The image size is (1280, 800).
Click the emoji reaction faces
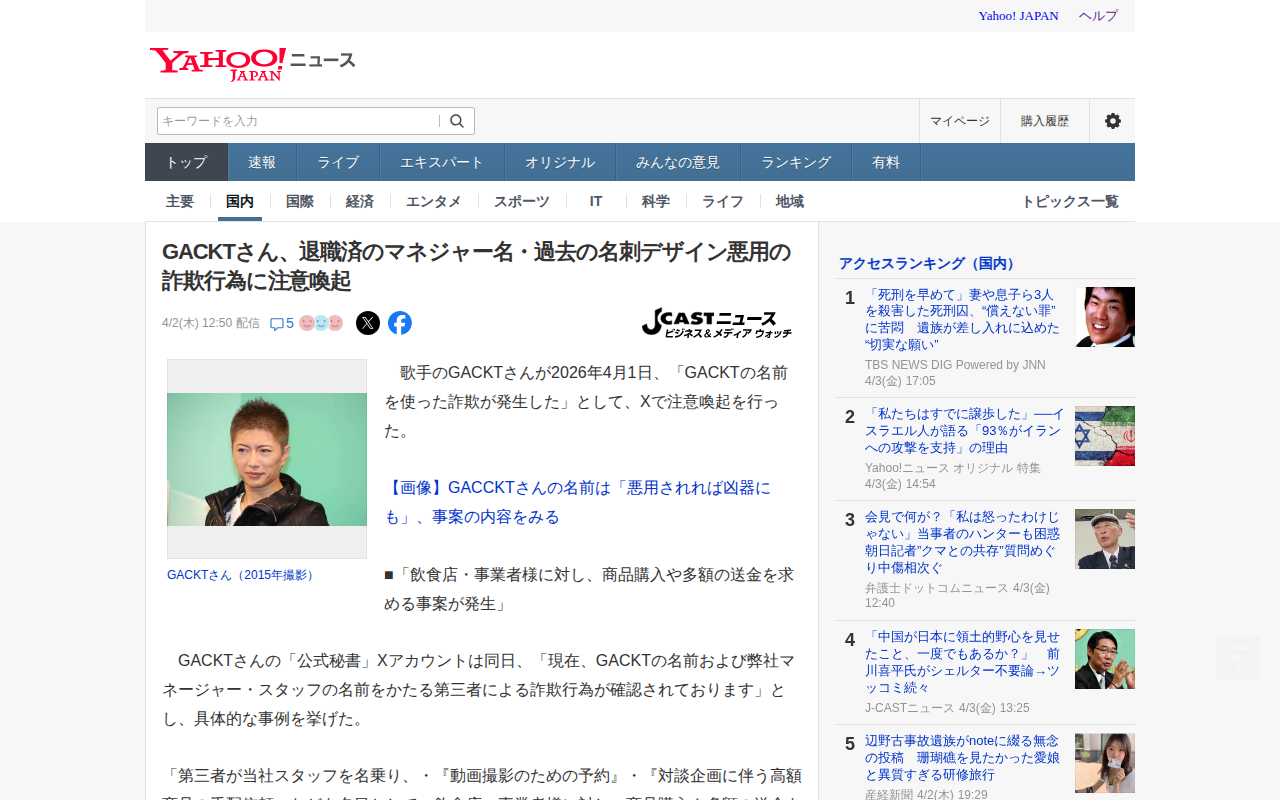[x=321, y=323]
